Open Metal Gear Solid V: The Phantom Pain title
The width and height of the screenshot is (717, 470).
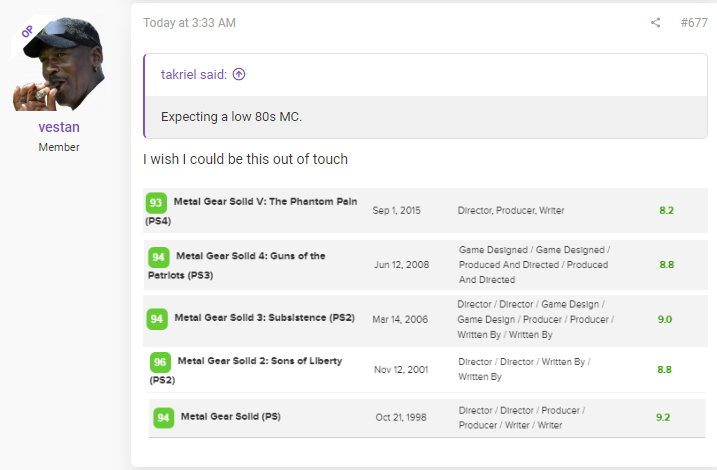click(251, 211)
